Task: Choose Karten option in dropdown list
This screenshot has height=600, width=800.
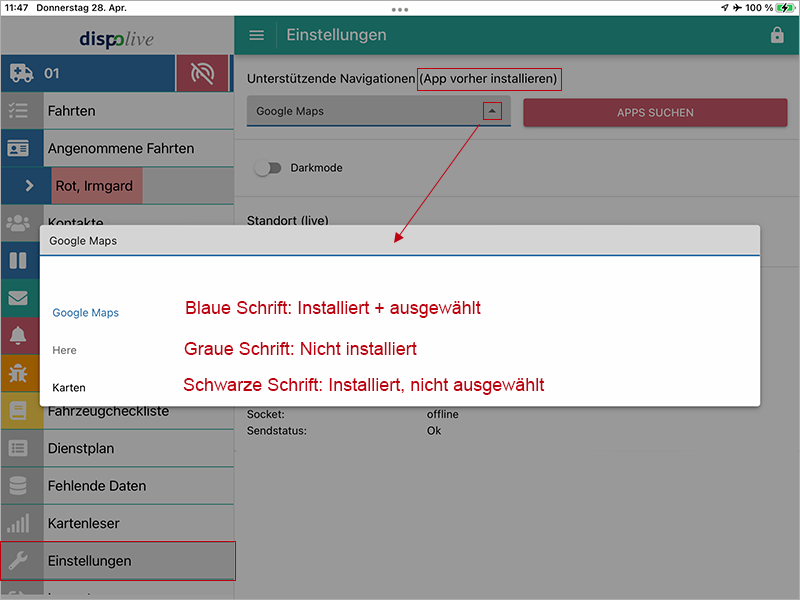Action: 69,388
